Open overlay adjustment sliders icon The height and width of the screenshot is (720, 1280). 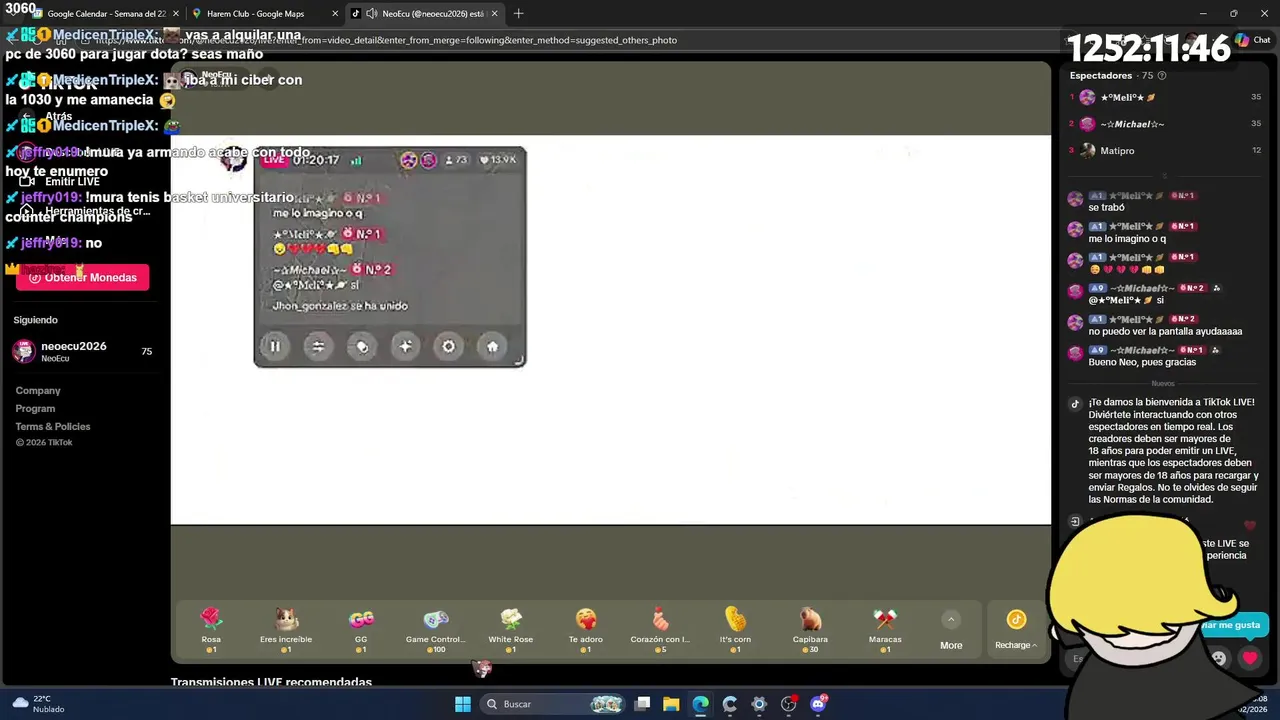click(x=318, y=346)
